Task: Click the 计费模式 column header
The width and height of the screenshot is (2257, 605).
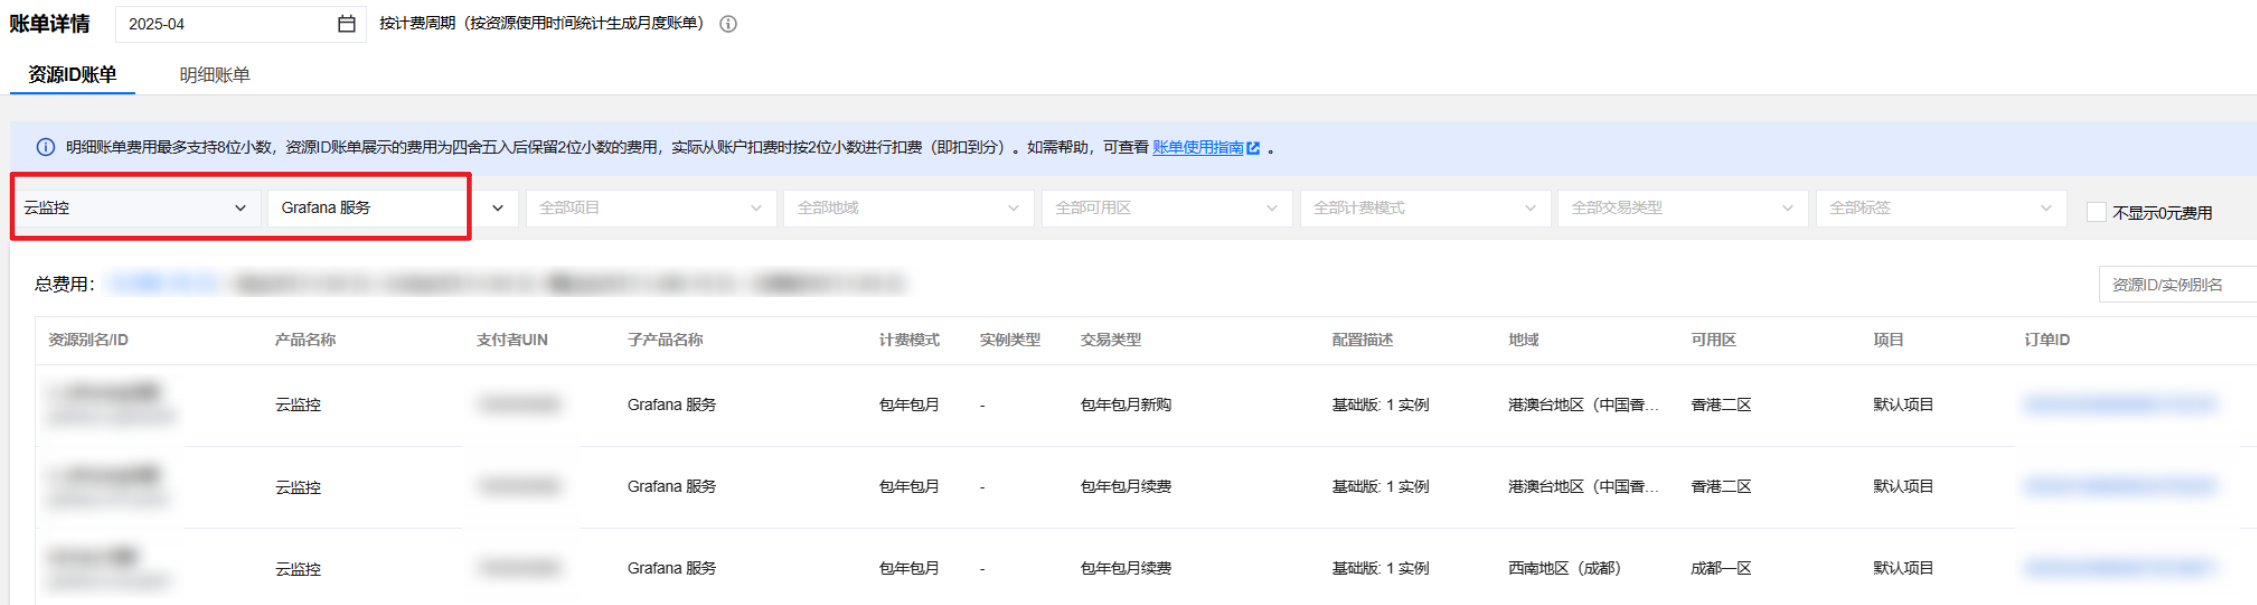Action: 909,340
